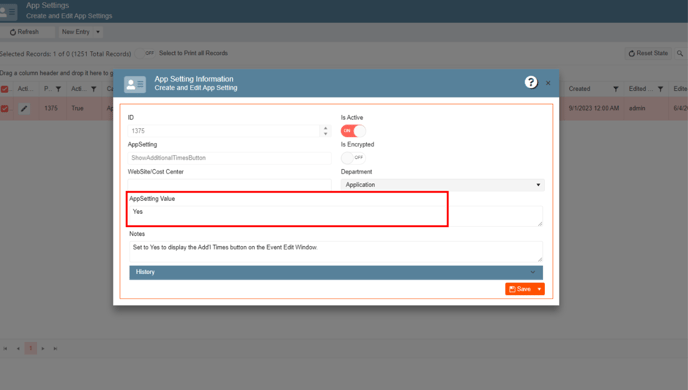Go to the next page of records
Image resolution: width=688 pixels, height=390 pixels.
pyautogui.click(x=43, y=349)
